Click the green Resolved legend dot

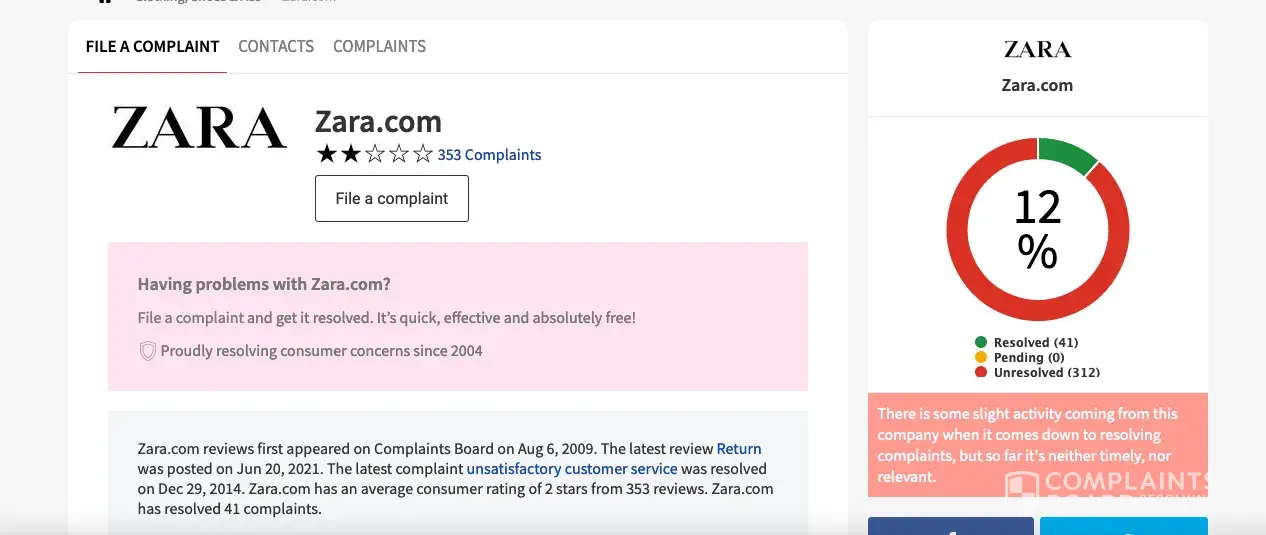click(x=981, y=343)
